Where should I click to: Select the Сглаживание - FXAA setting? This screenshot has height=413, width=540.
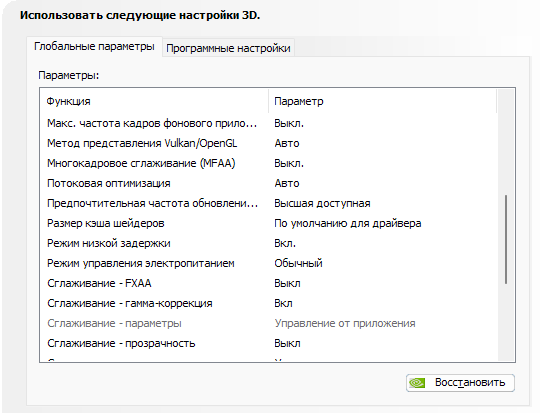pos(99,283)
